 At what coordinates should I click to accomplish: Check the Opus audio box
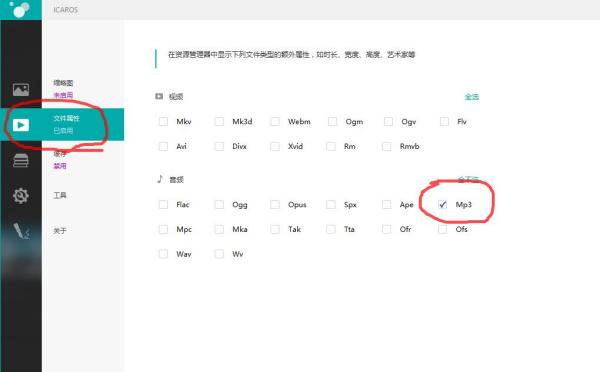(275, 205)
